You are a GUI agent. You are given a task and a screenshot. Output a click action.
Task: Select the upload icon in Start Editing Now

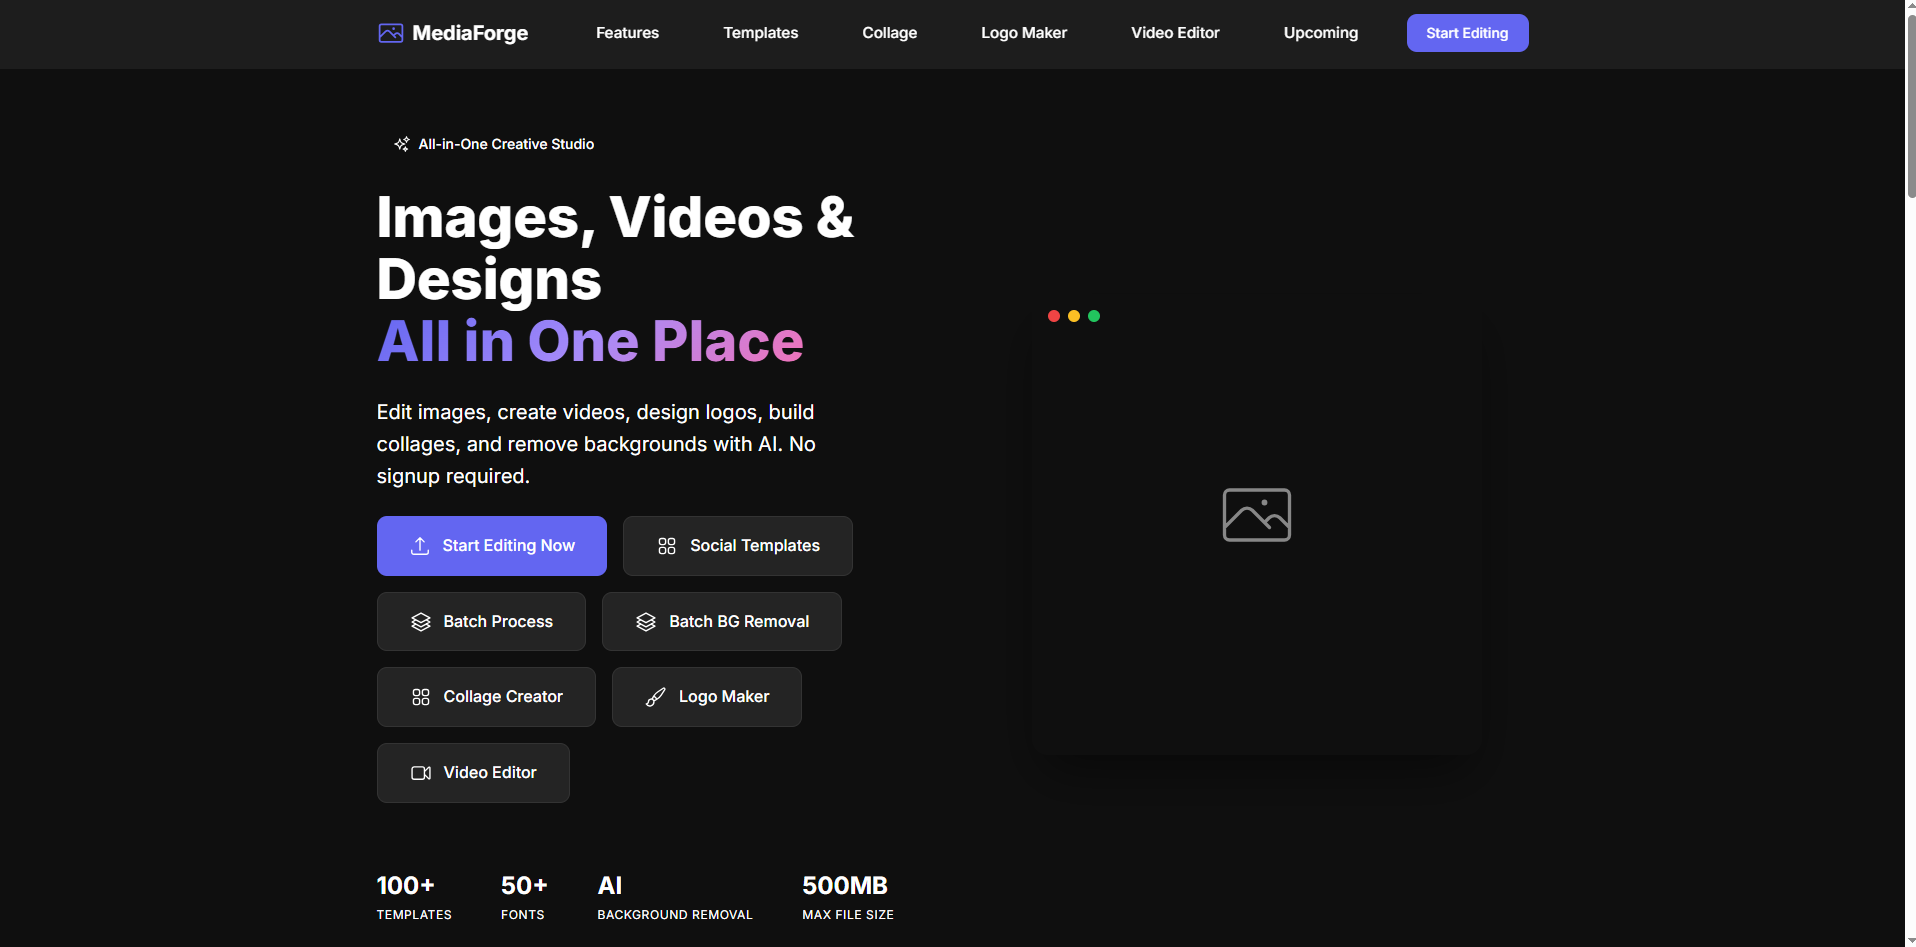click(x=419, y=545)
